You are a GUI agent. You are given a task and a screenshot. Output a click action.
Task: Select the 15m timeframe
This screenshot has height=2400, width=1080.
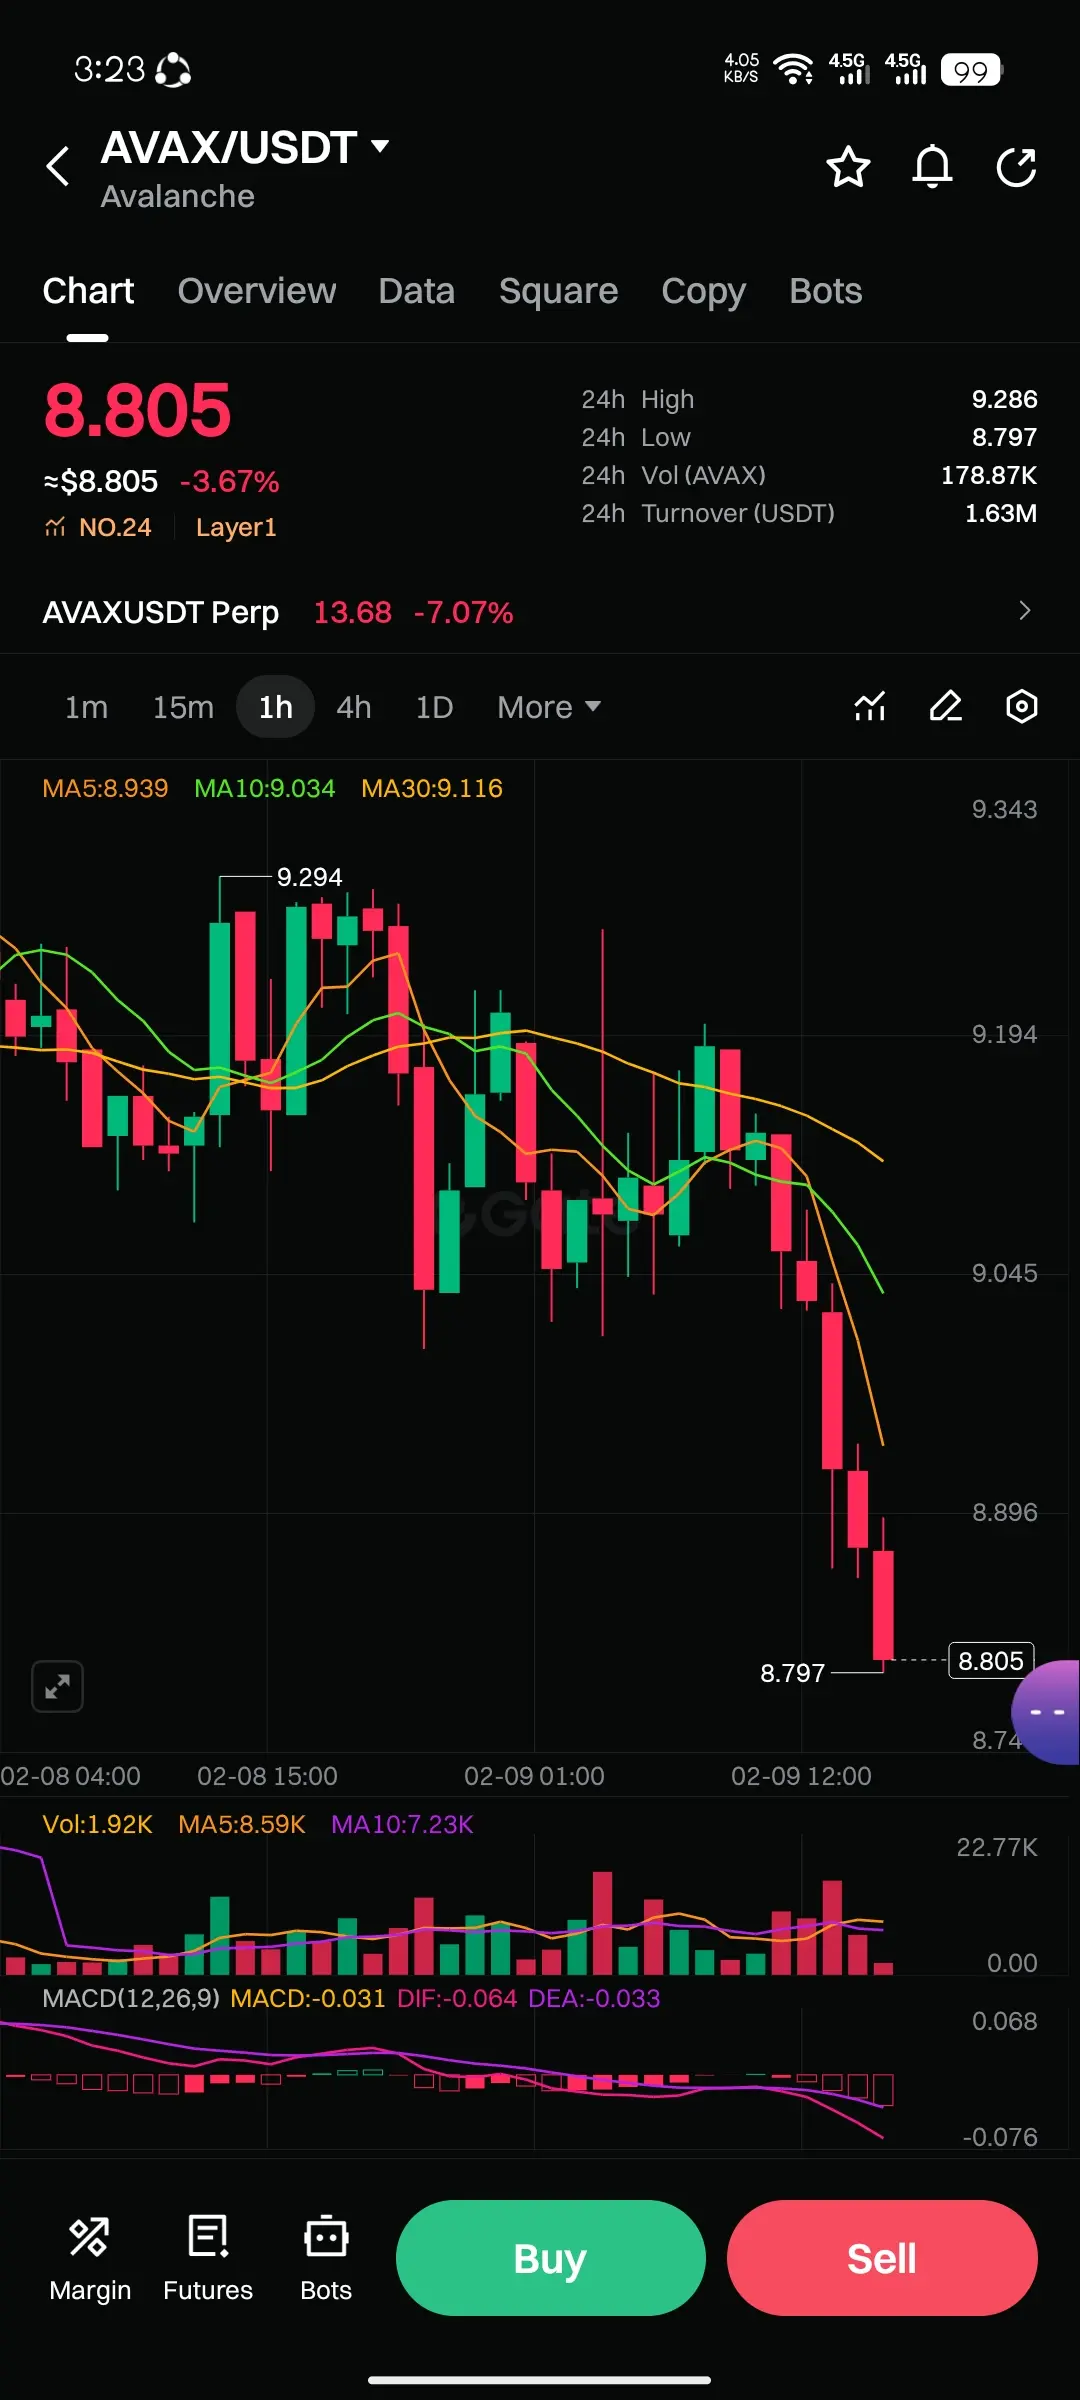(x=183, y=707)
